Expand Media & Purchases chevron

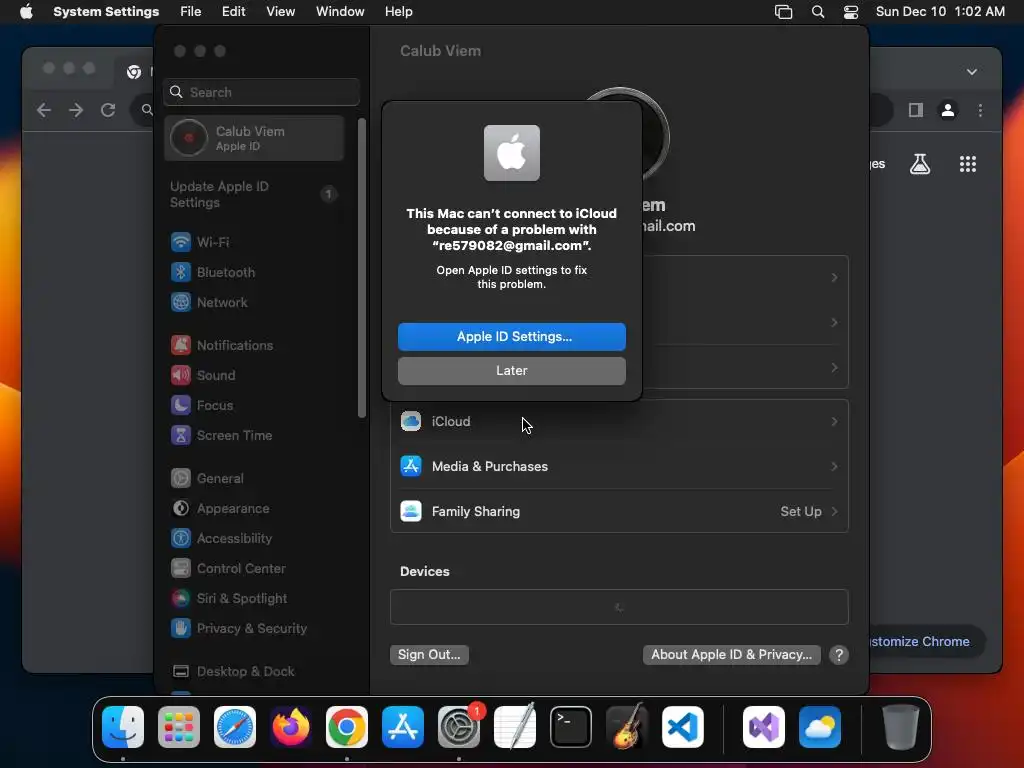(835, 466)
